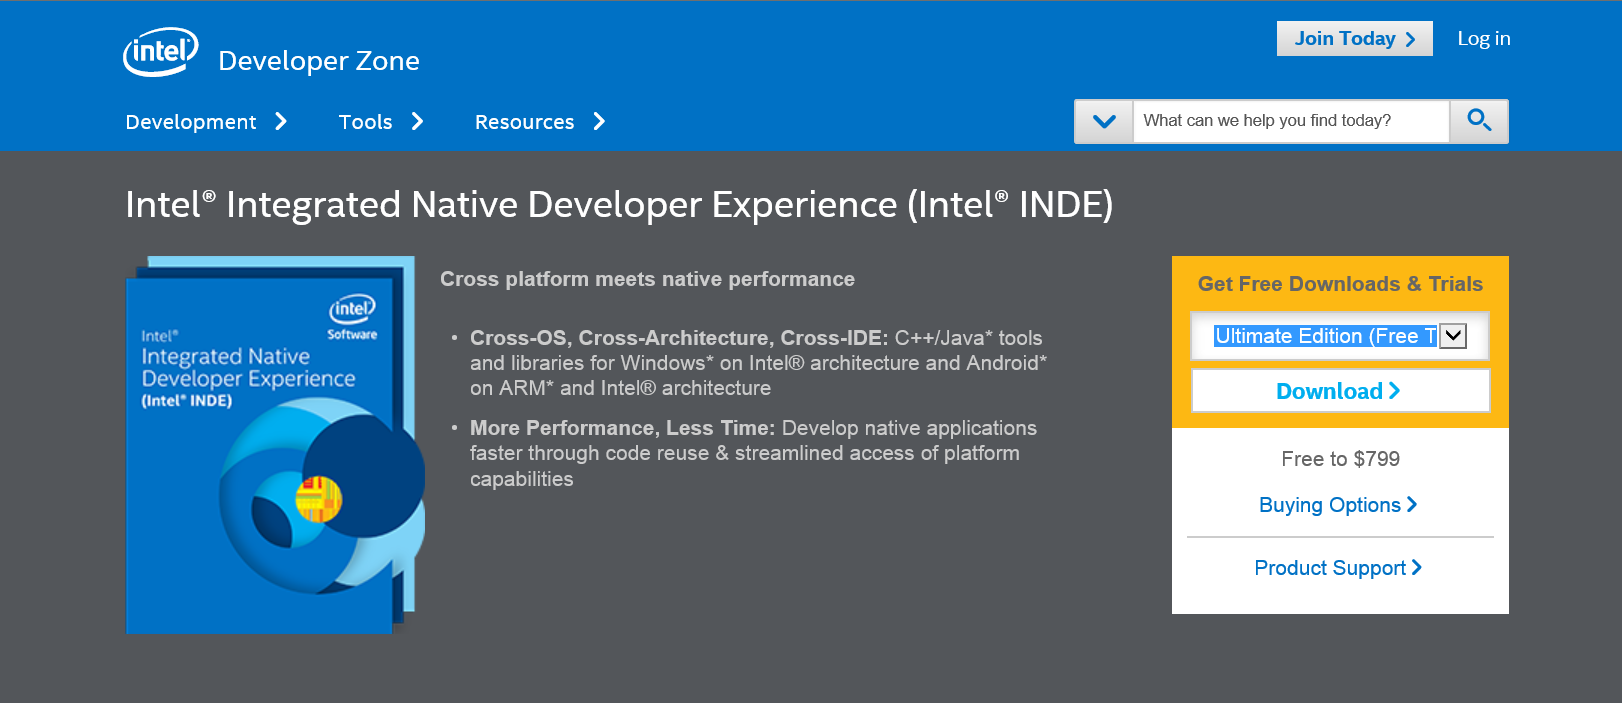Click the Download button
Viewport: 1622px width, 705px height.
coord(1340,391)
